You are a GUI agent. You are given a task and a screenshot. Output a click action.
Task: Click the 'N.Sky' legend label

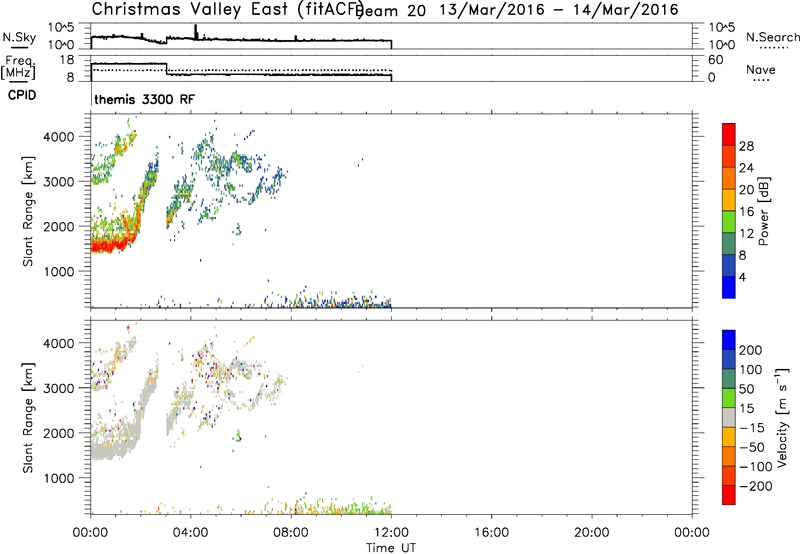pyautogui.click(x=19, y=37)
